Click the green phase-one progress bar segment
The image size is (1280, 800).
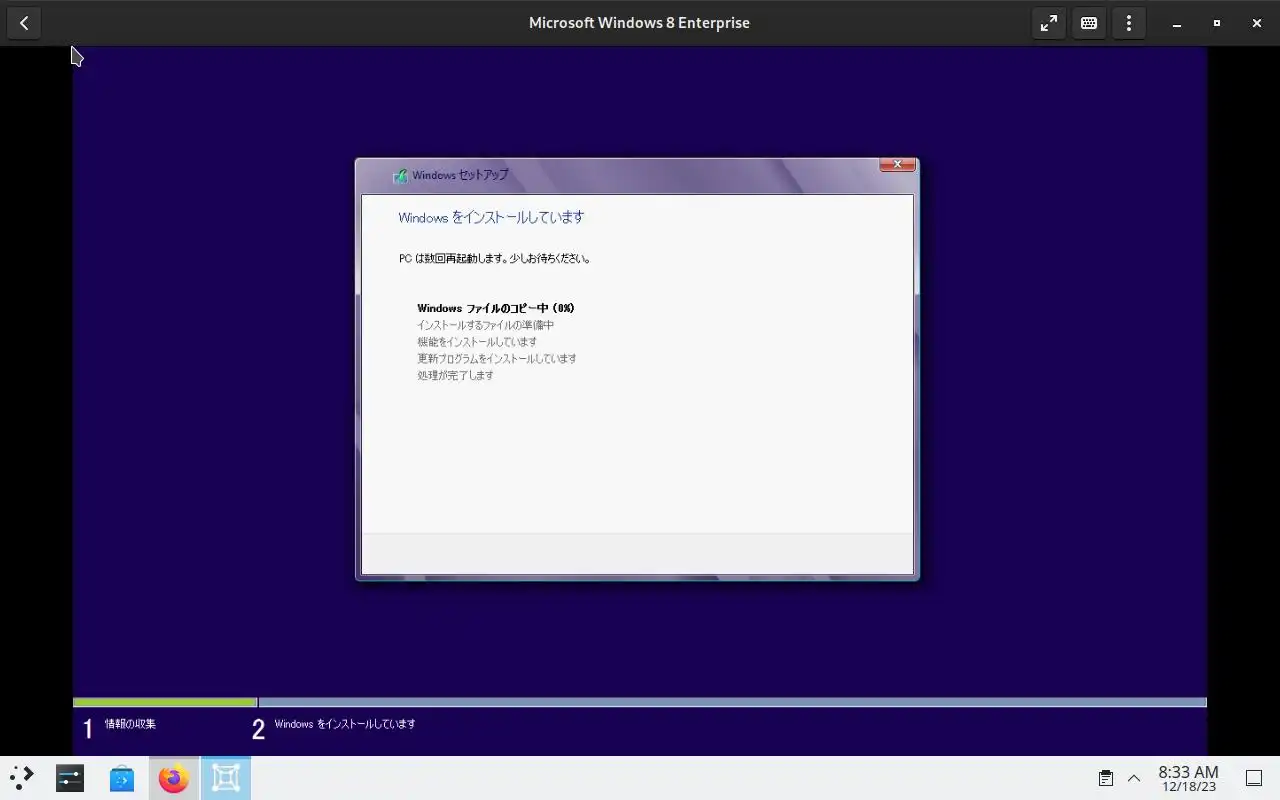tap(165, 702)
